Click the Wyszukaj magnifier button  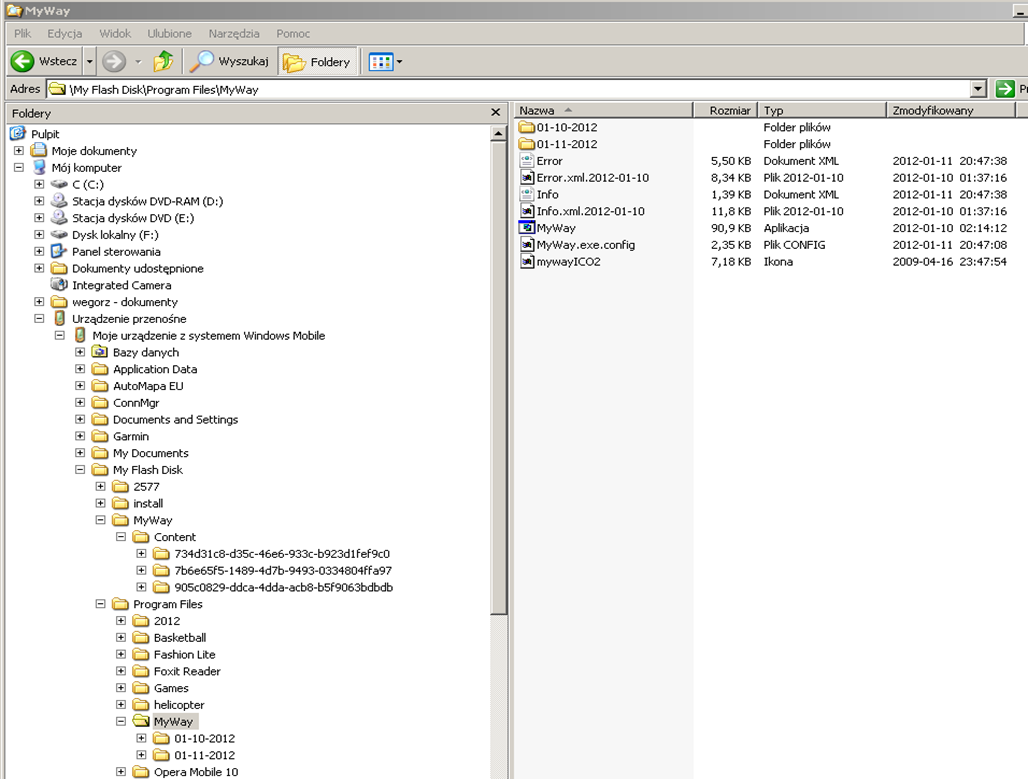point(229,61)
